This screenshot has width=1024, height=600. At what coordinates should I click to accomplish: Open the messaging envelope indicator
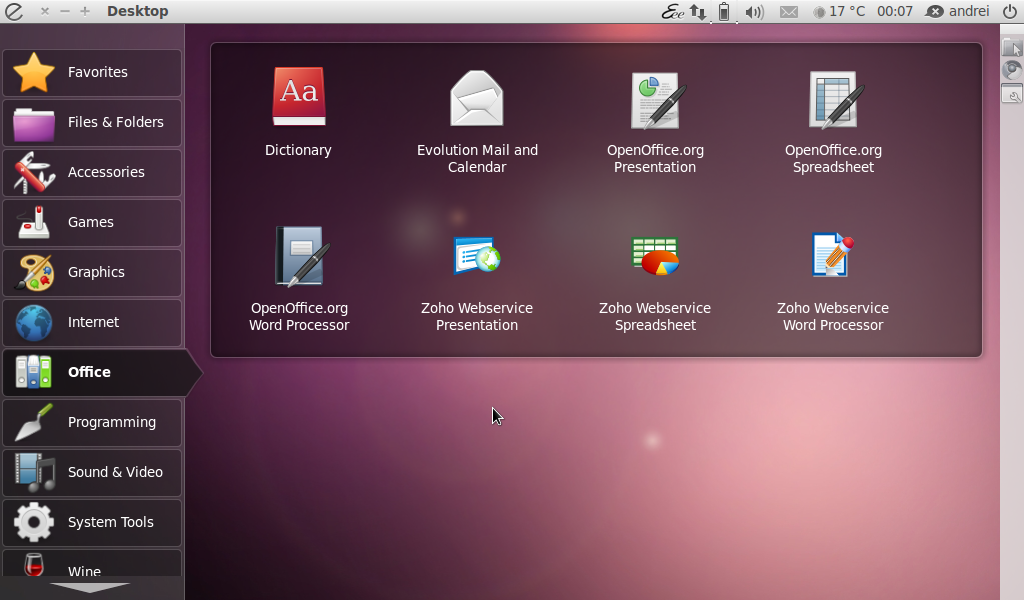click(789, 12)
